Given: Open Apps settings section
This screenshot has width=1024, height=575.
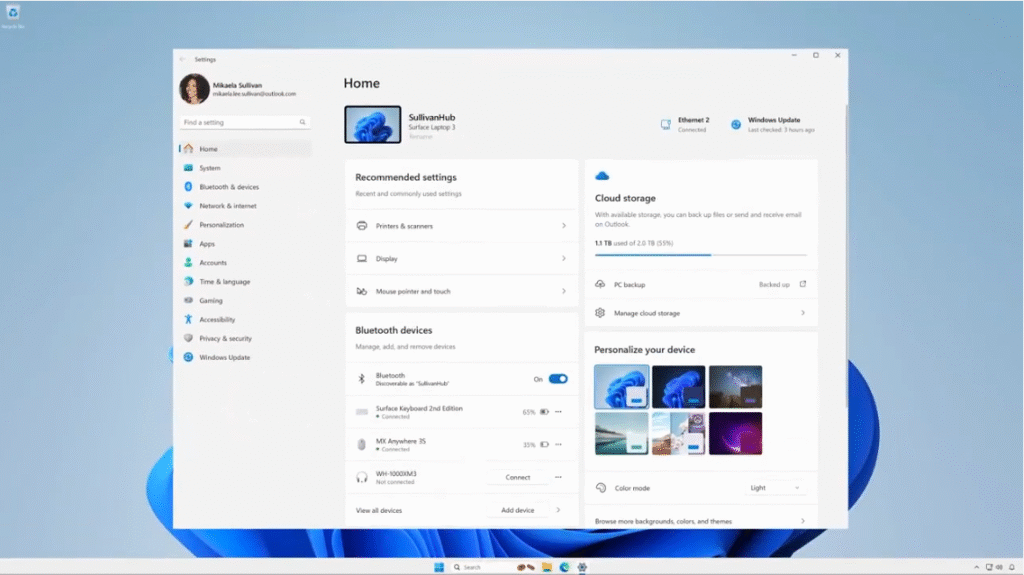Looking at the screenshot, I should tap(246, 244).
